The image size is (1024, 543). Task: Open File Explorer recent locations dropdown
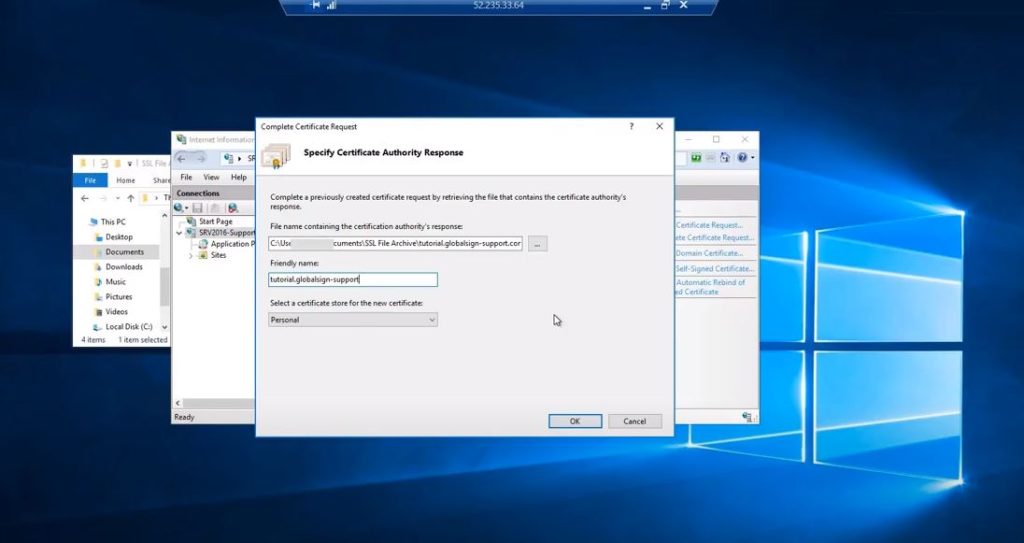pos(118,198)
